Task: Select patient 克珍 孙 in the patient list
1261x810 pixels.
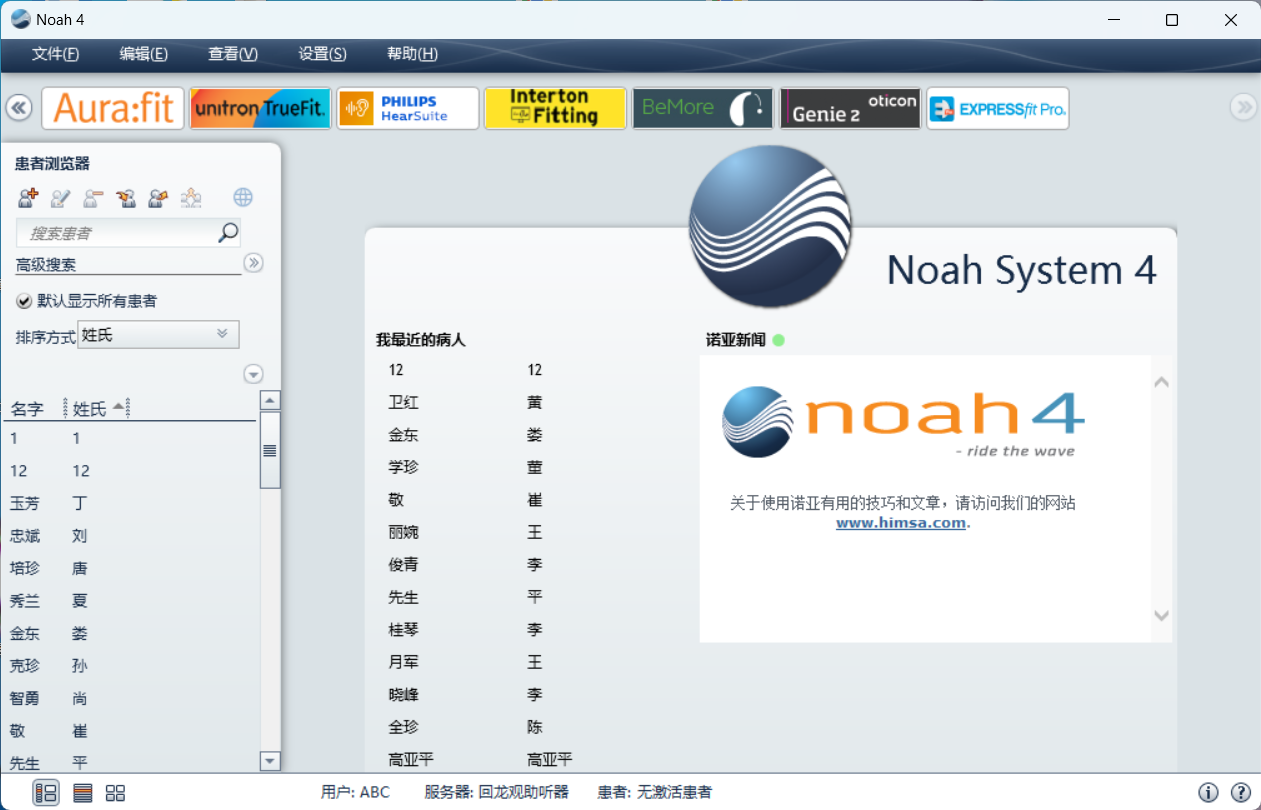Action: [130, 666]
